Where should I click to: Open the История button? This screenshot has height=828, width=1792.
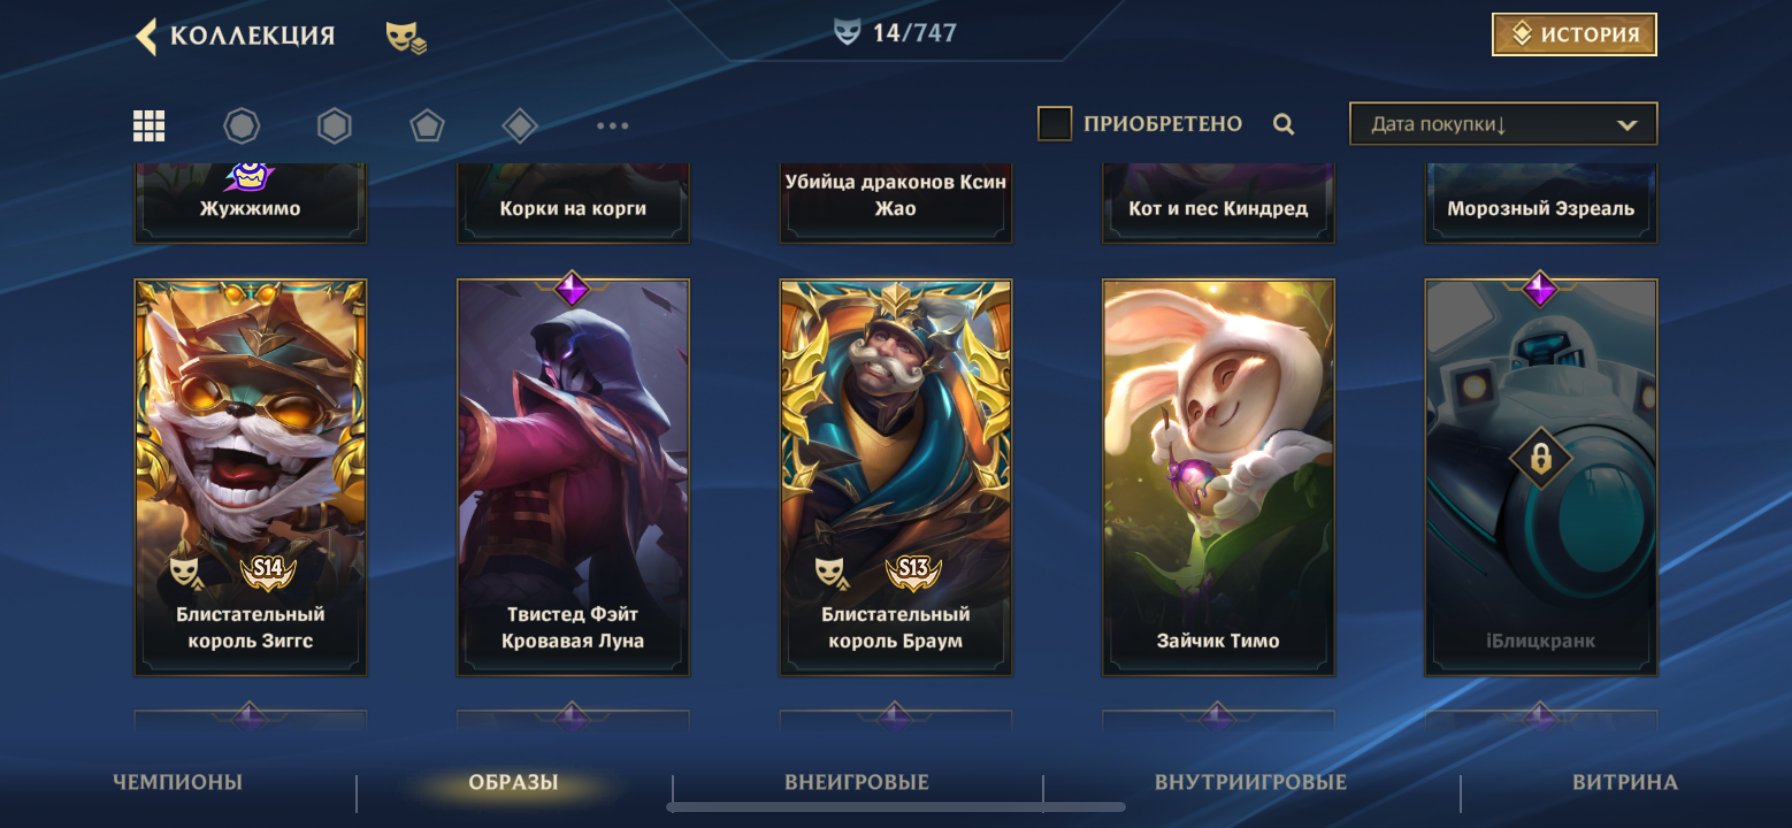[x=1574, y=34]
